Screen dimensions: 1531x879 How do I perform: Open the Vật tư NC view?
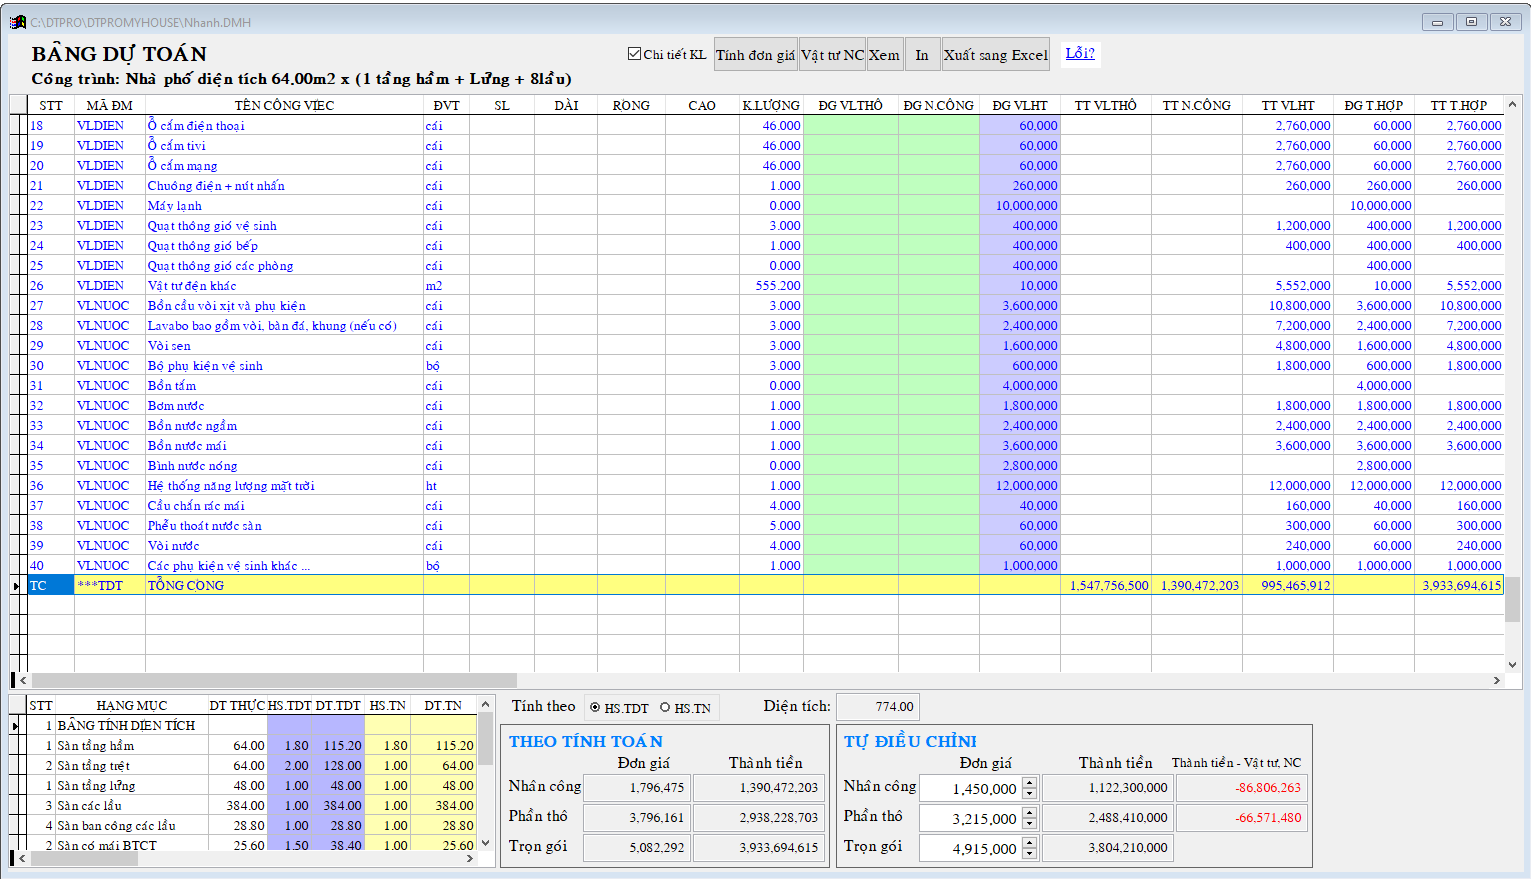832,55
